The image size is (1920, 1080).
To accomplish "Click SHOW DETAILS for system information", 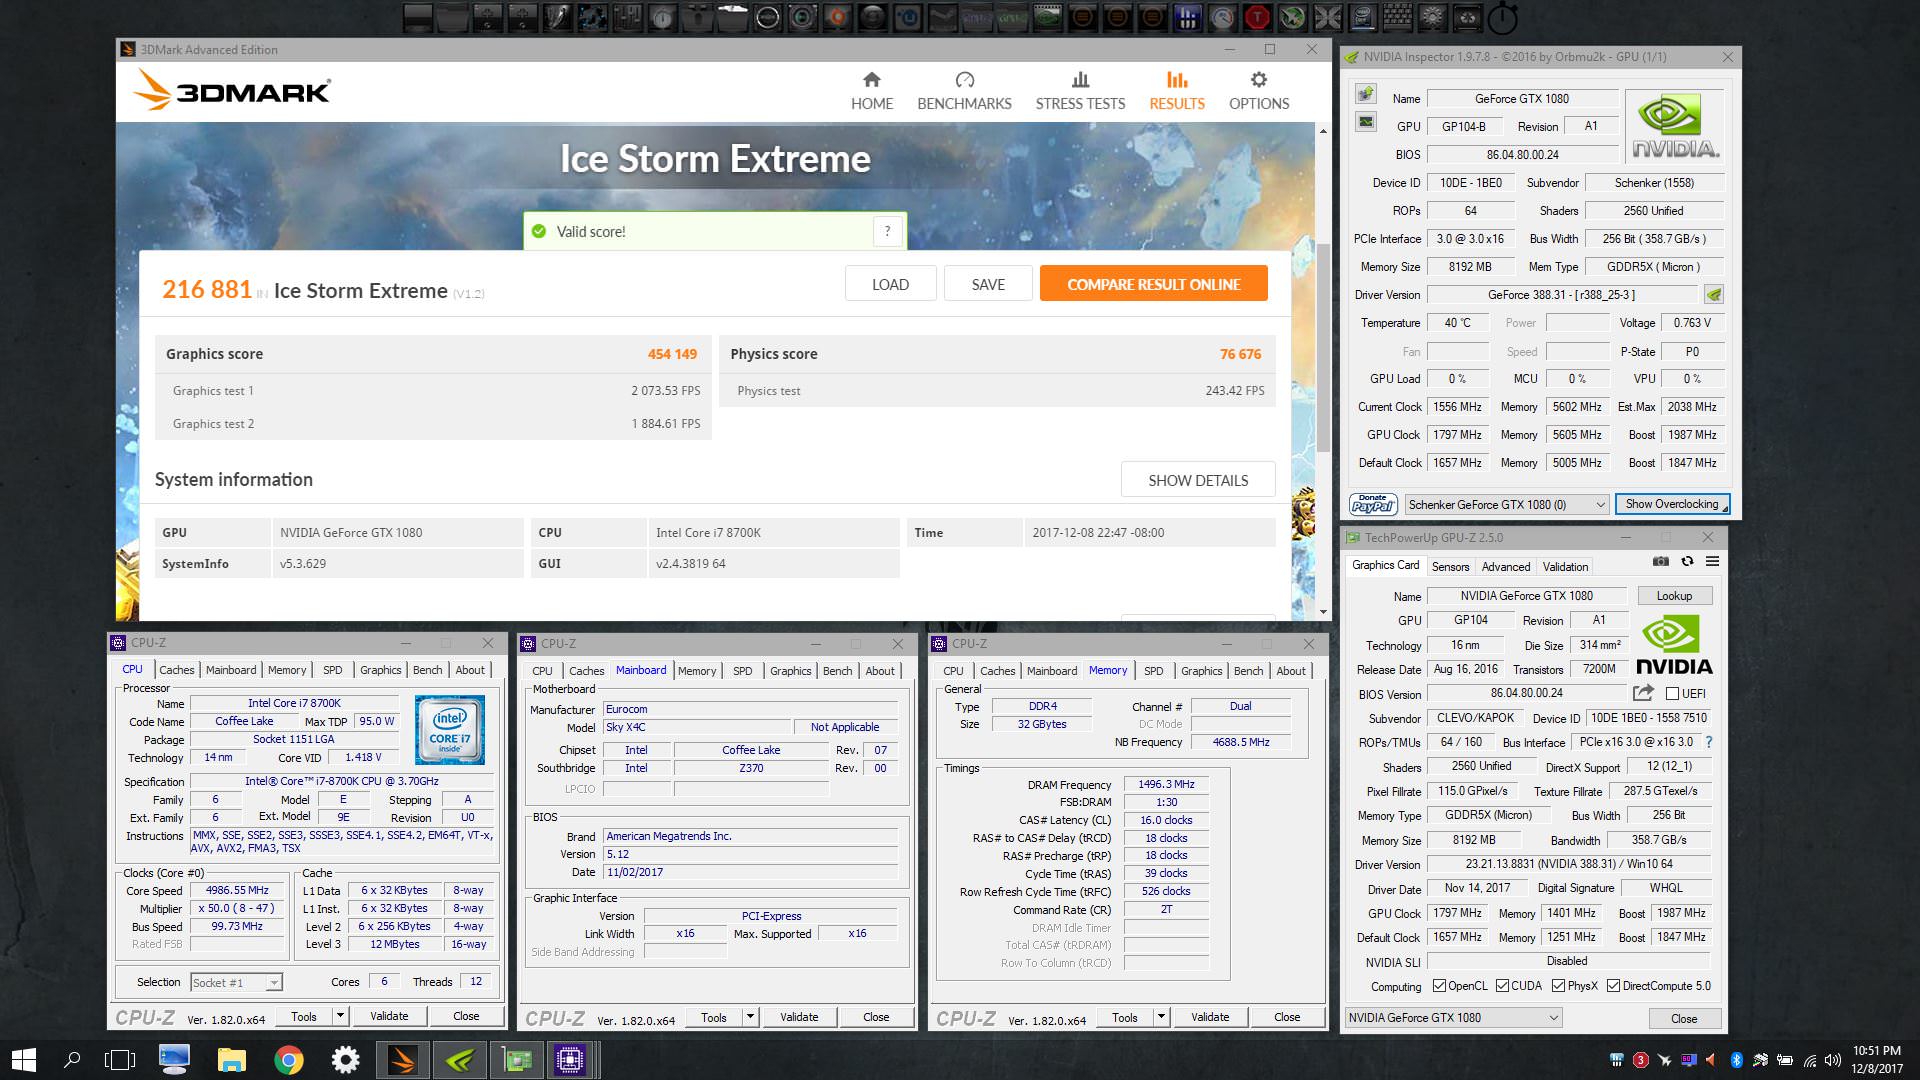I will coord(1198,480).
